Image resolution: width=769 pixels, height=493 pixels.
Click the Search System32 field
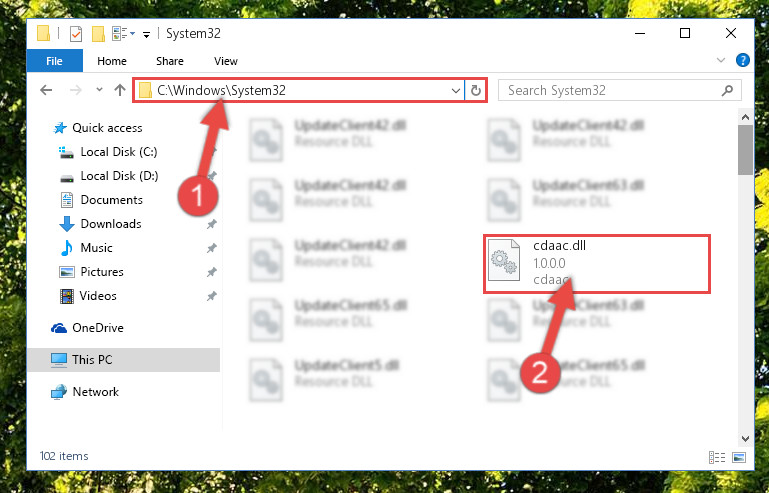[x=613, y=90]
